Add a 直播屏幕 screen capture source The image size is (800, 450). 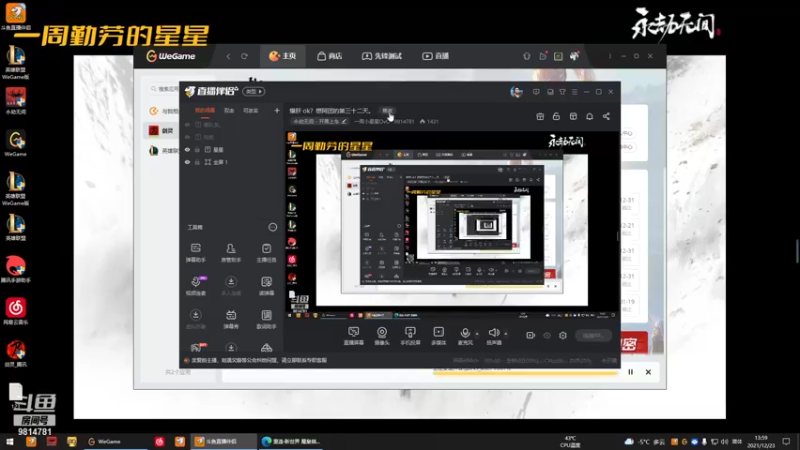pyautogui.click(x=354, y=336)
